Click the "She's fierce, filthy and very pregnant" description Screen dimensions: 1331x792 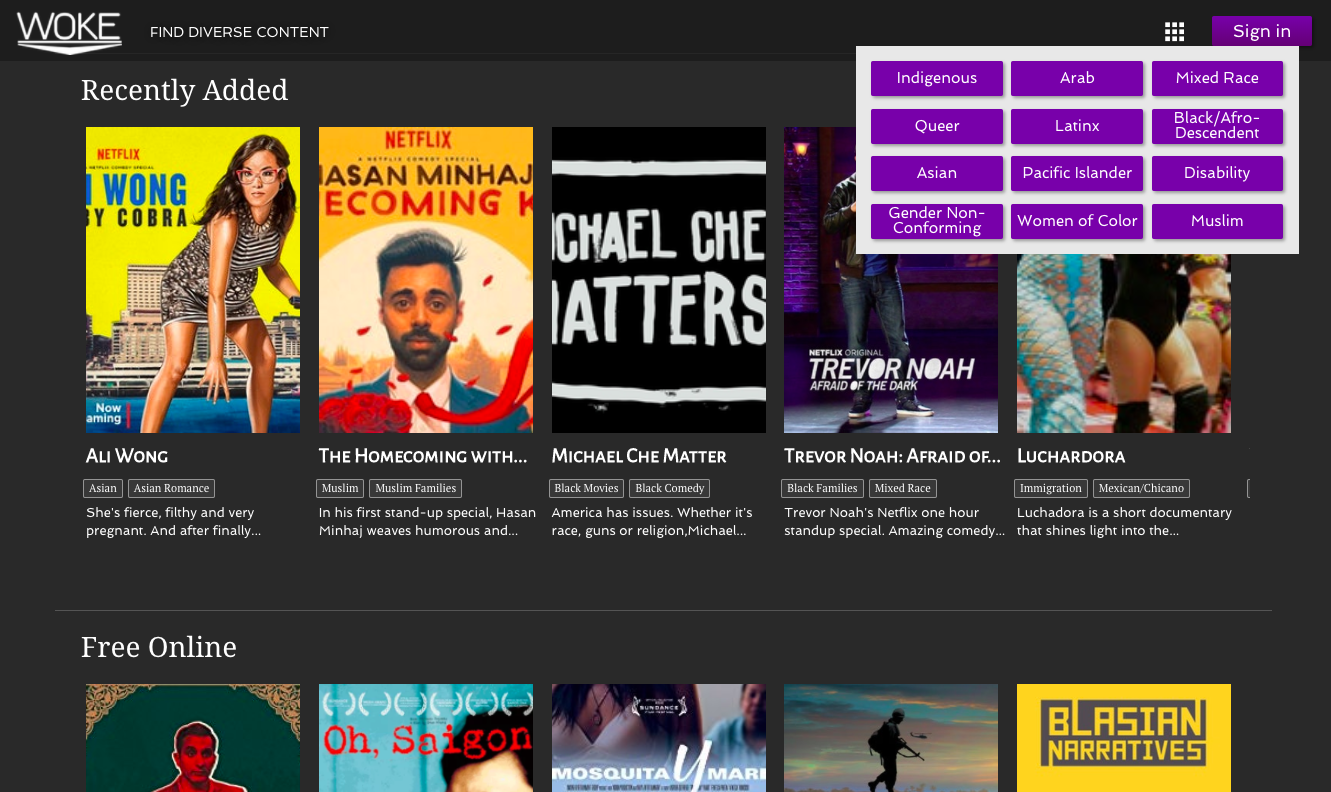[x=173, y=522]
